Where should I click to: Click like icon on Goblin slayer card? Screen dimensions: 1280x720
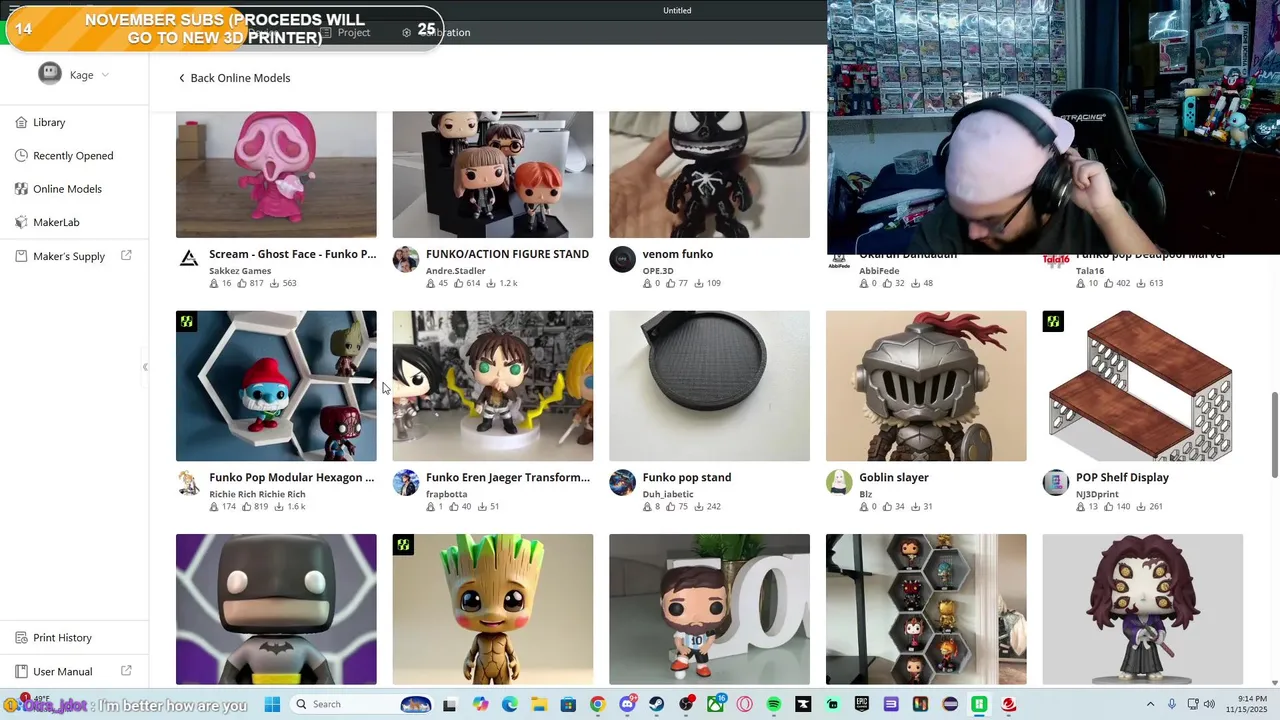point(886,507)
